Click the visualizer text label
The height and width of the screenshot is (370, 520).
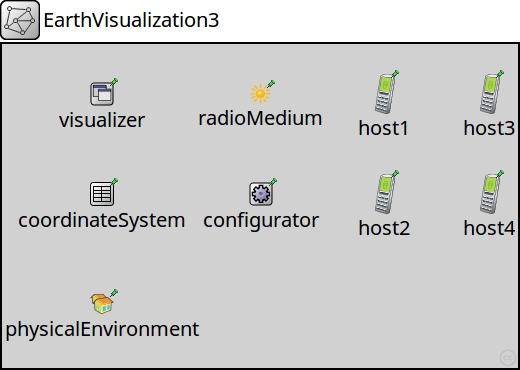coord(102,120)
